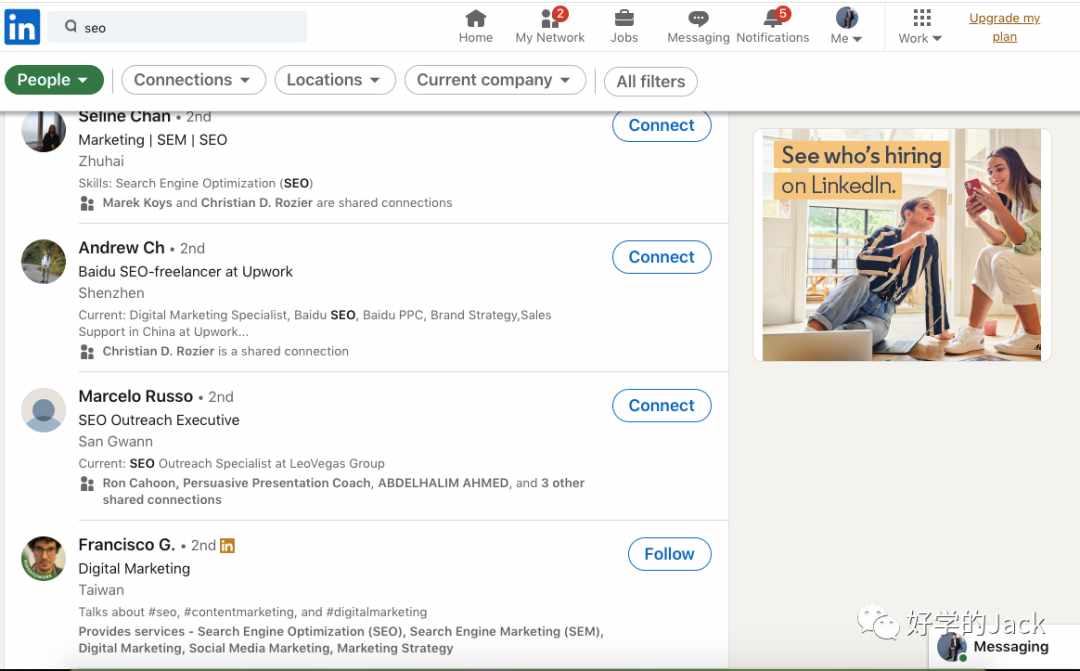Click Francisco G. LinkedIn premium badge
Image resolution: width=1080 pixels, height=671 pixels.
[x=227, y=546]
